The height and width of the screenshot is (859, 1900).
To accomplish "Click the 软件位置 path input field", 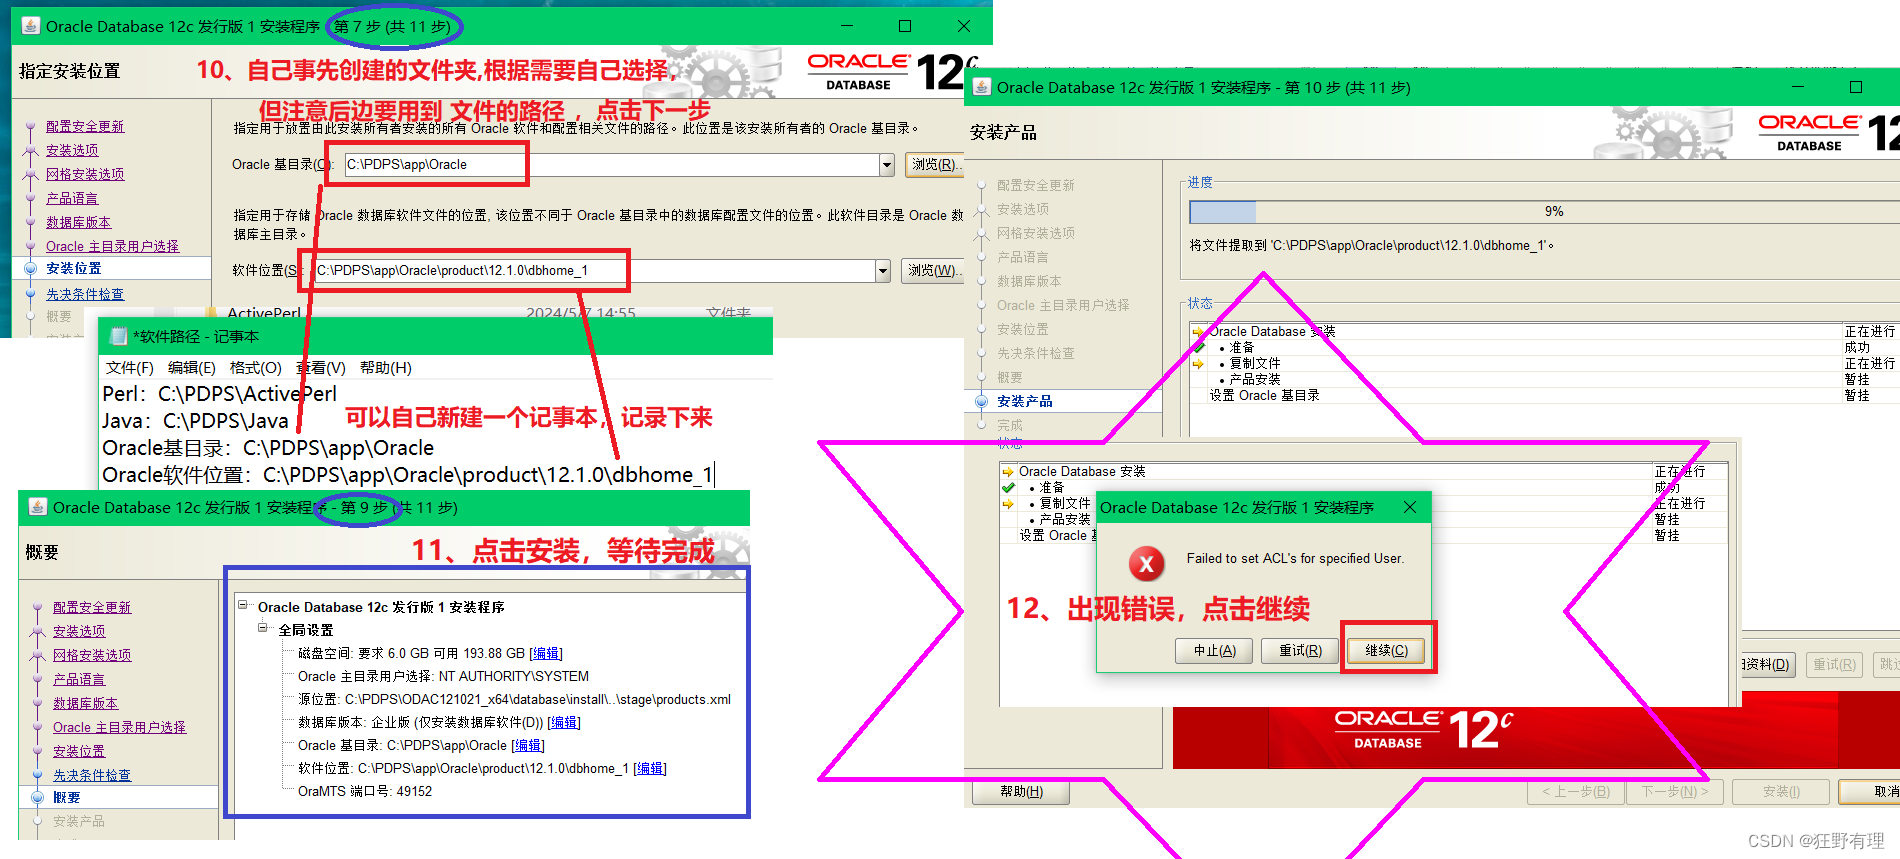I will point(594,271).
